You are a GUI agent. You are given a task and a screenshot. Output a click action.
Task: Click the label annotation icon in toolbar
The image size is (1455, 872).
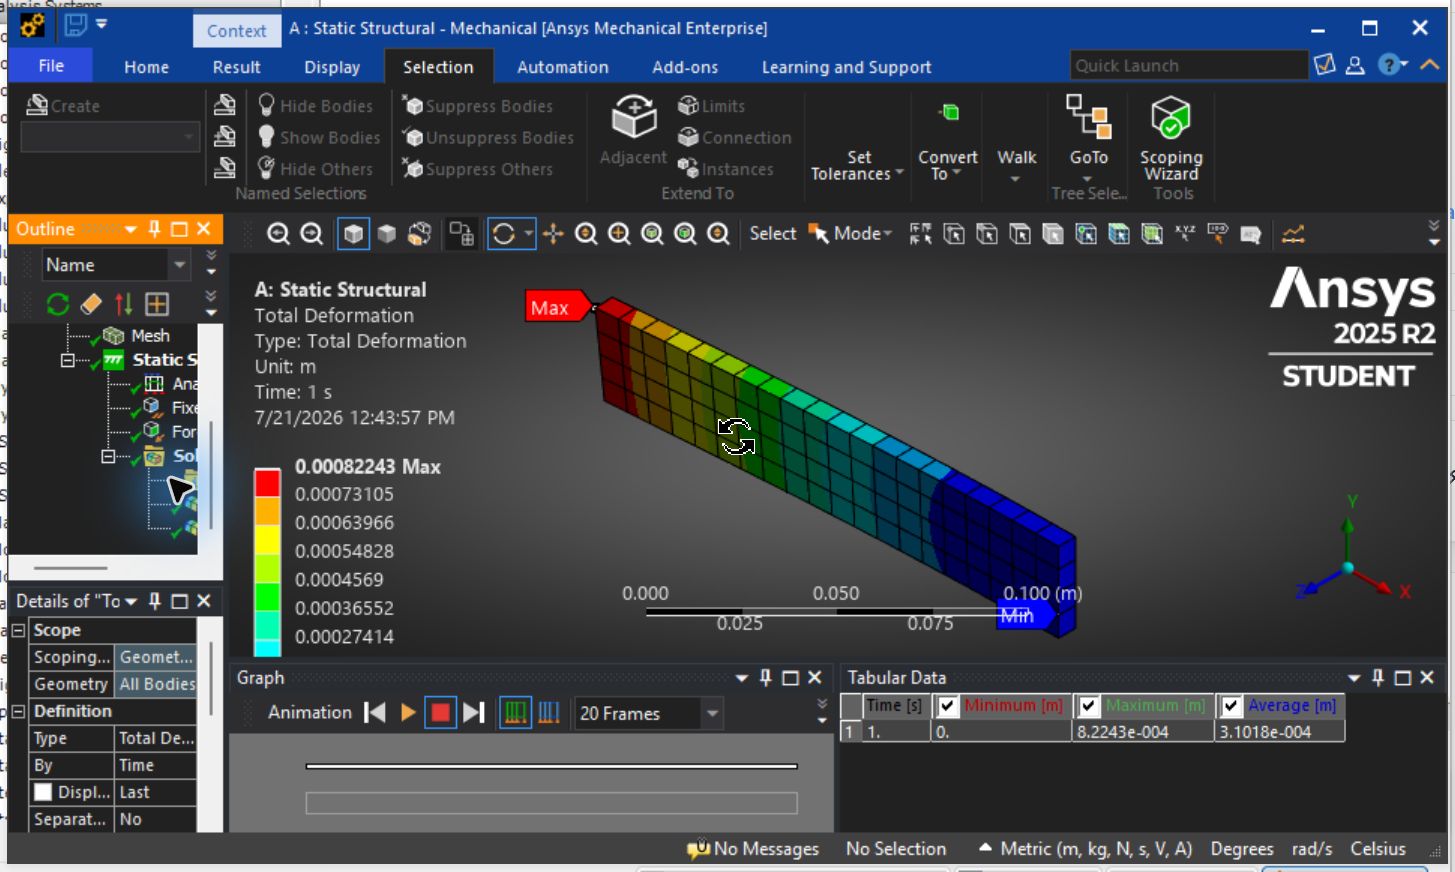[x=1250, y=234]
